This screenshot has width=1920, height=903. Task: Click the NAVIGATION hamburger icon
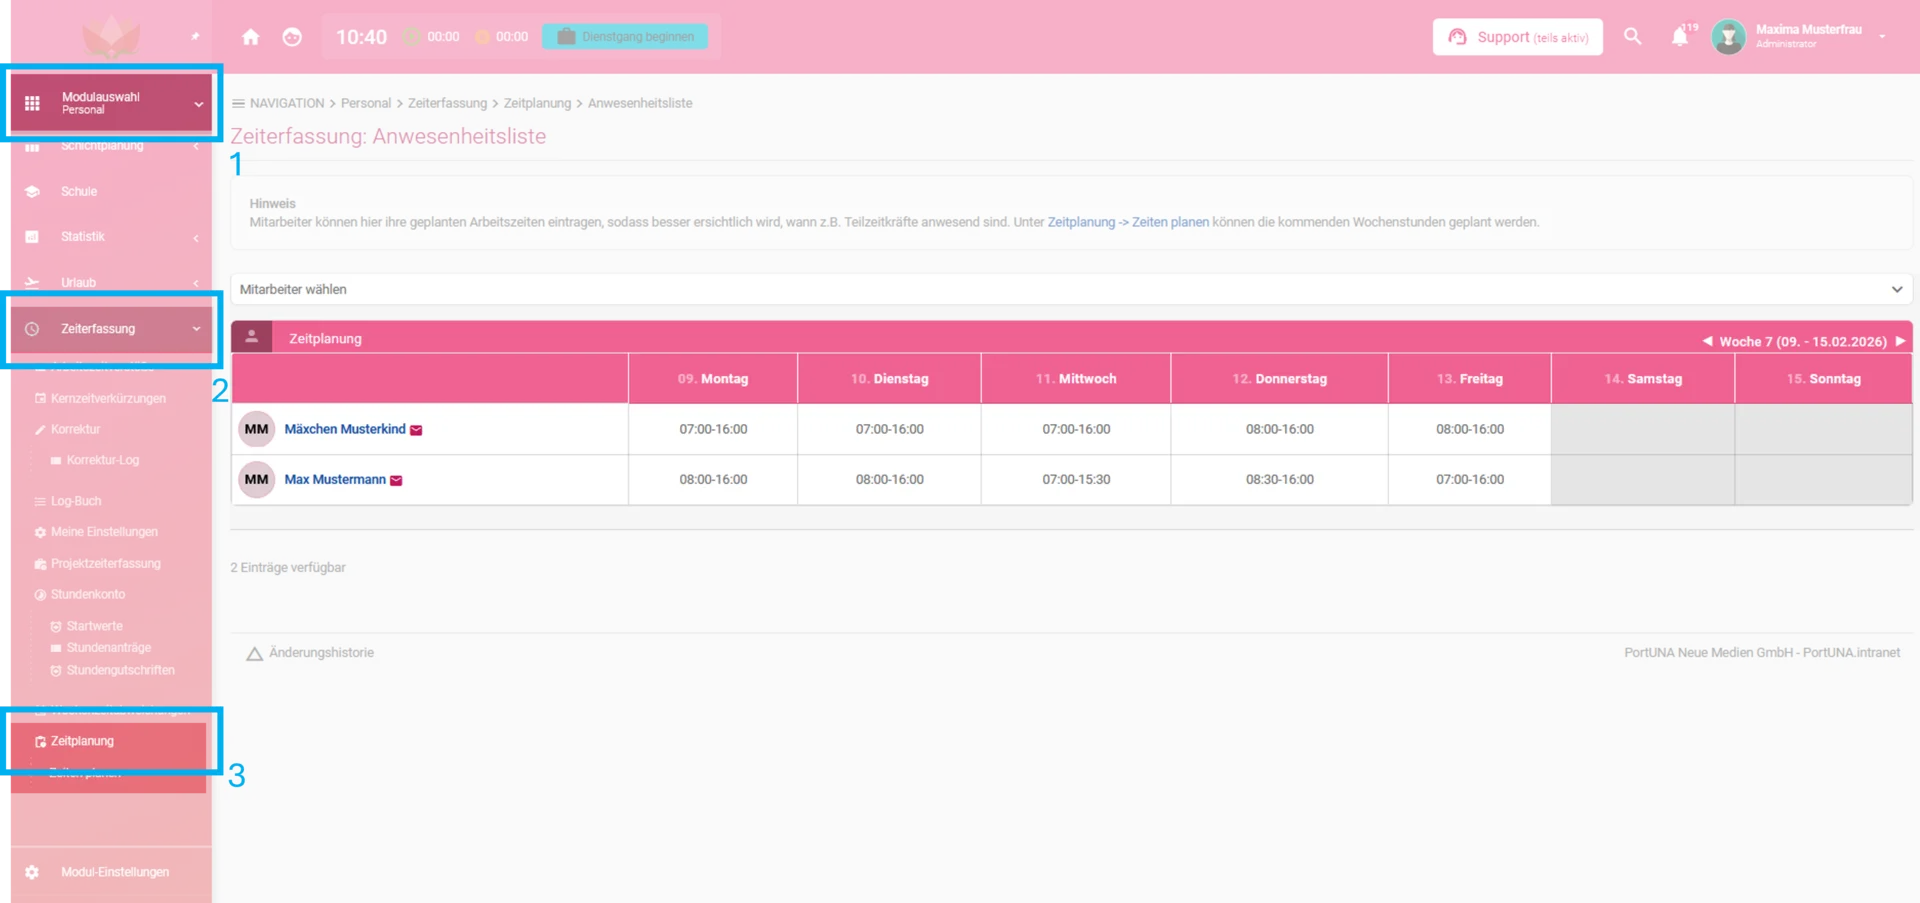(x=238, y=103)
